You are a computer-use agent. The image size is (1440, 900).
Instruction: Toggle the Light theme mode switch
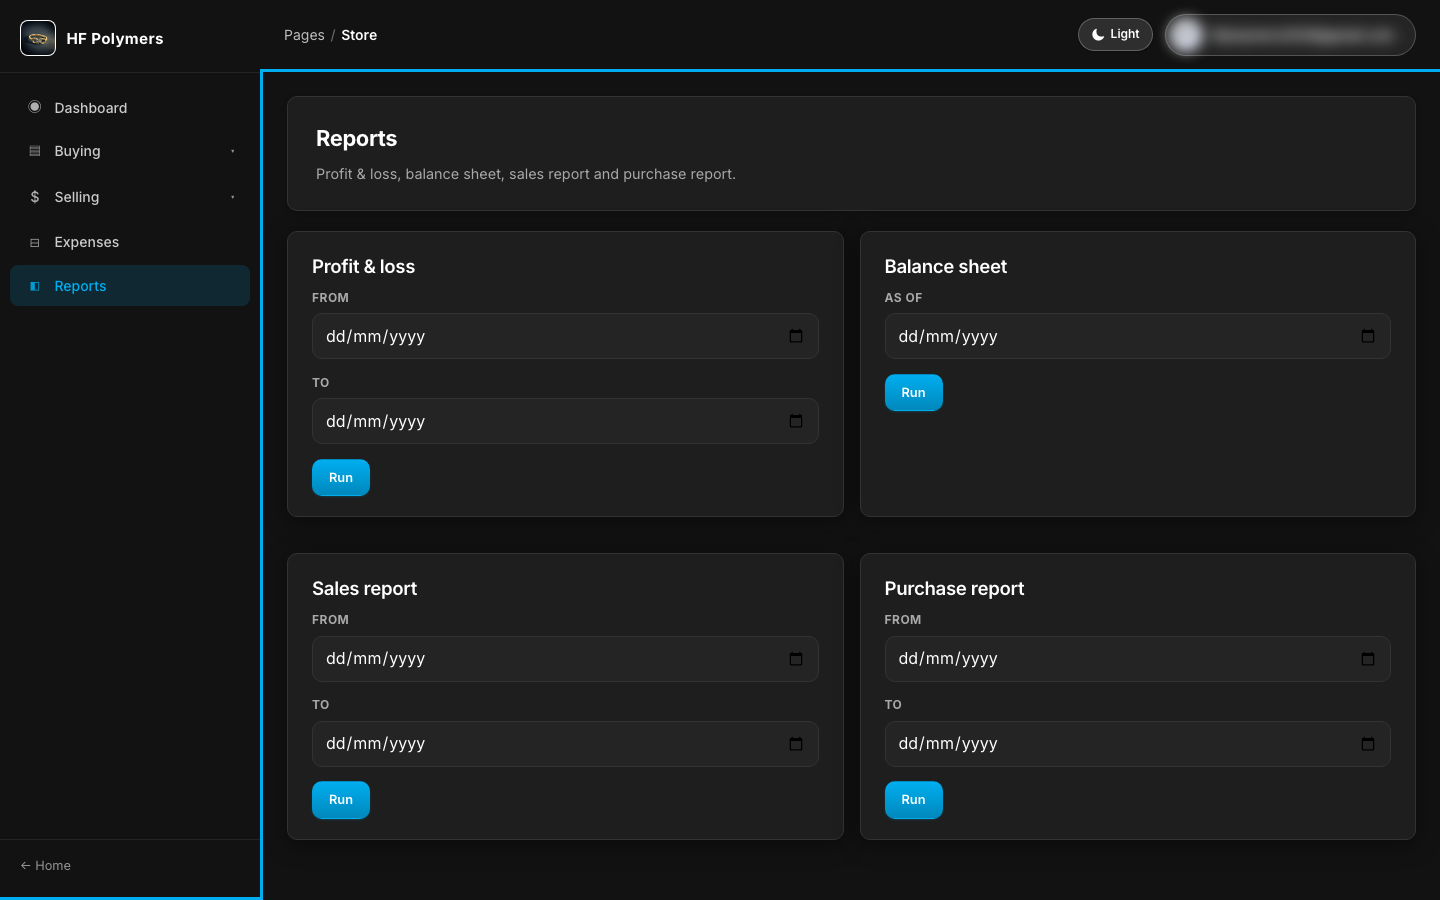tap(1115, 34)
